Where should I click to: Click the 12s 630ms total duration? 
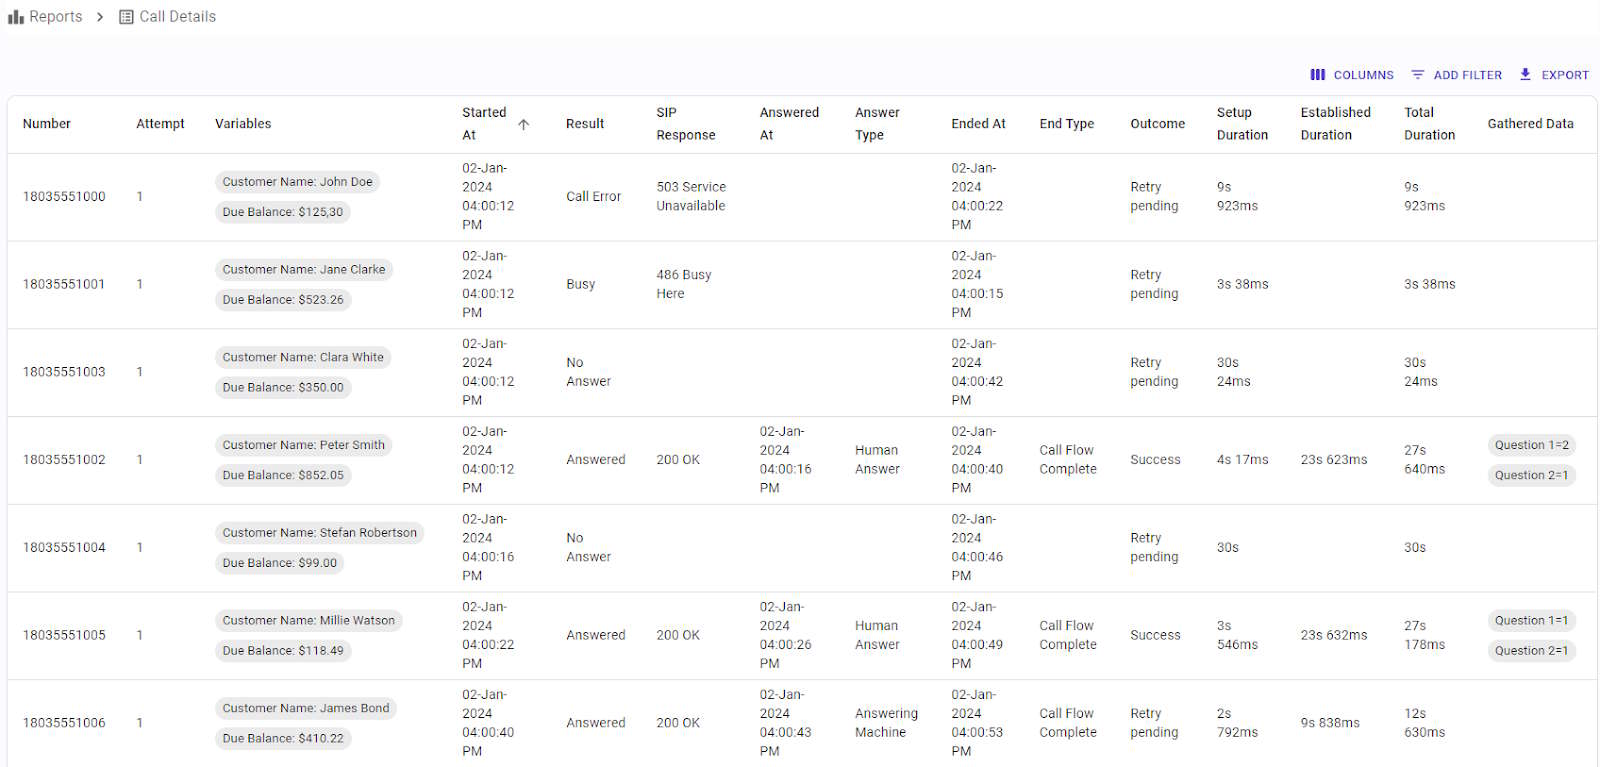(1425, 723)
